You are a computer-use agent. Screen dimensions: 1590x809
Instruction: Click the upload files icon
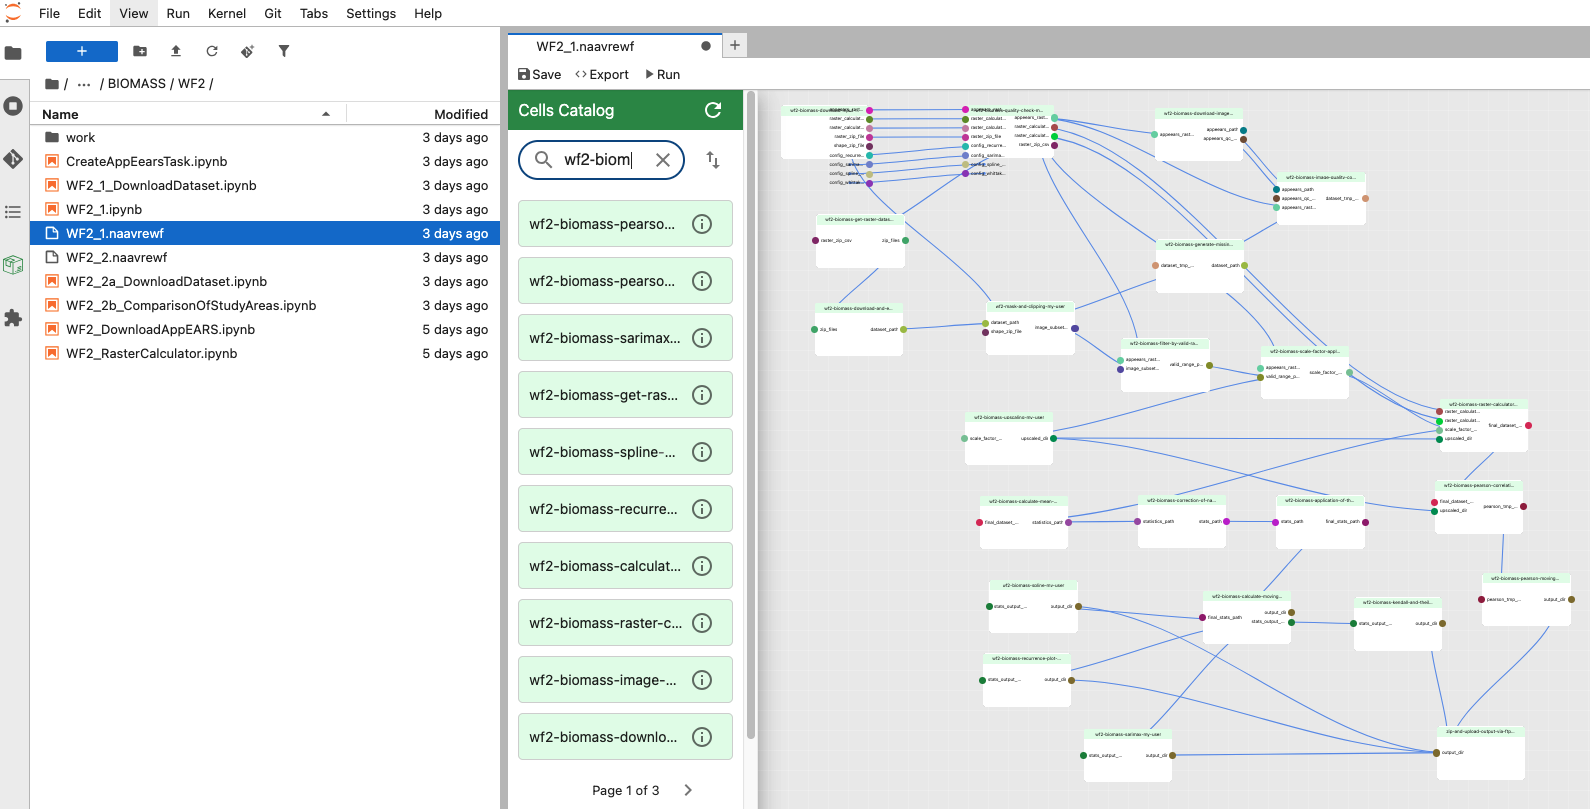(176, 51)
